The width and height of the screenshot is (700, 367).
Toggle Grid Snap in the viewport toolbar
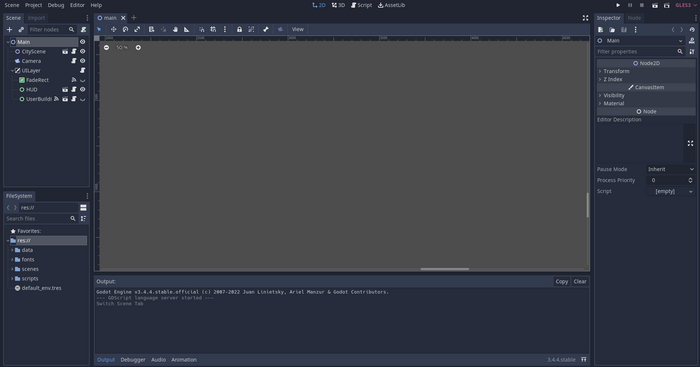pyautogui.click(x=213, y=29)
